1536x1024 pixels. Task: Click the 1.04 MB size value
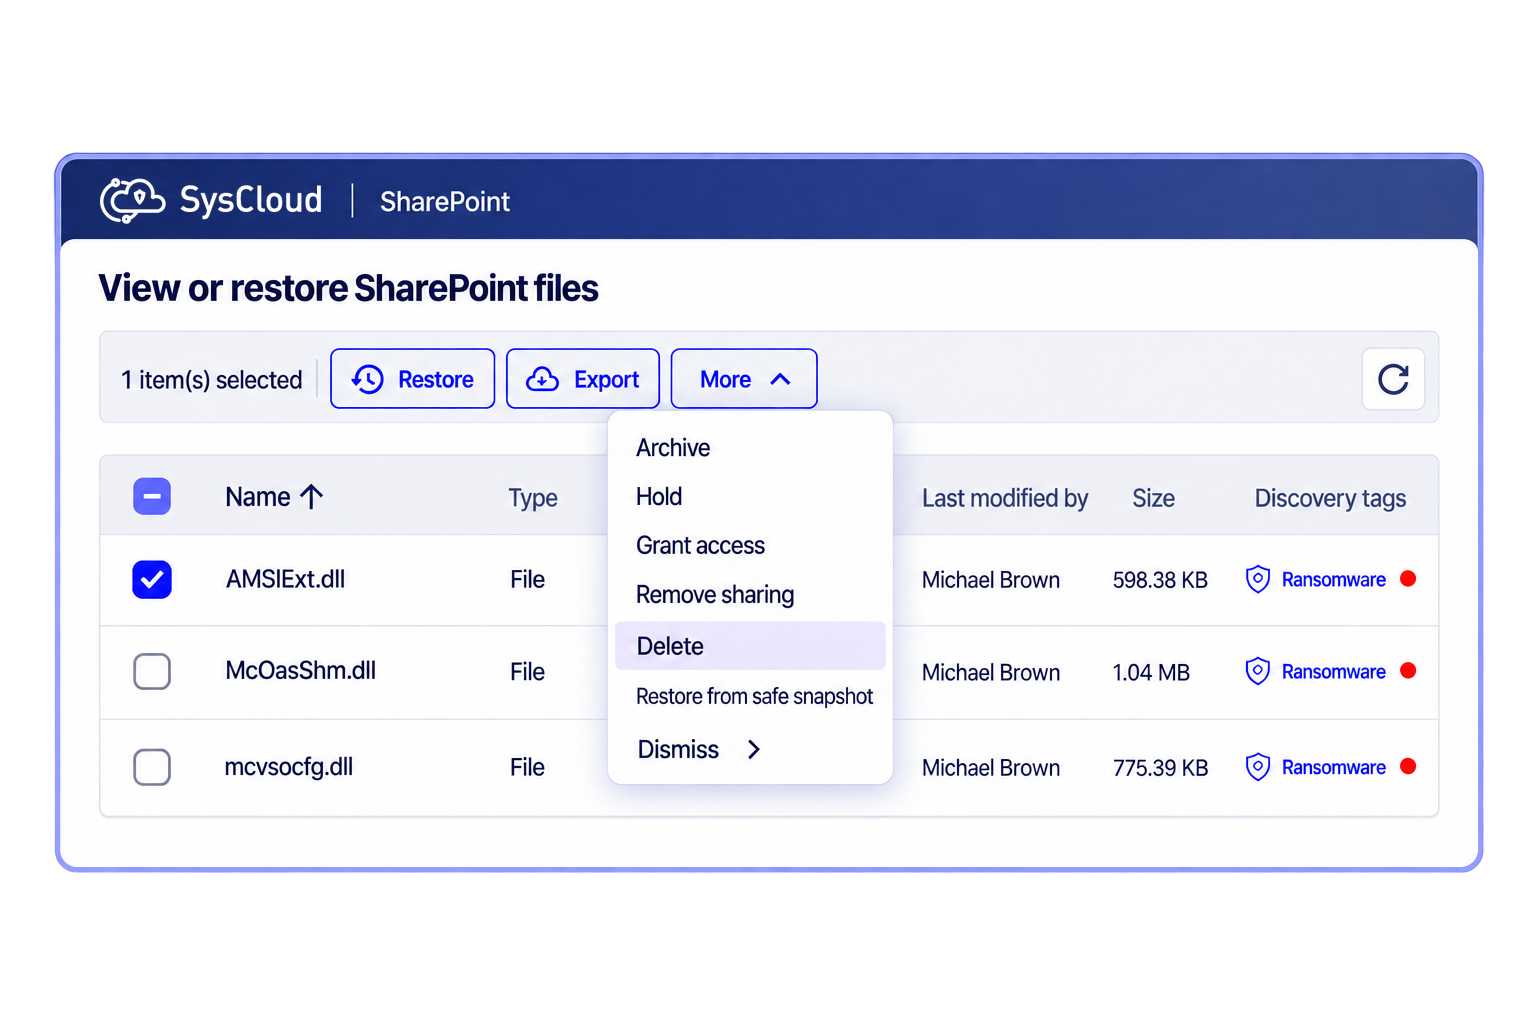click(1151, 672)
